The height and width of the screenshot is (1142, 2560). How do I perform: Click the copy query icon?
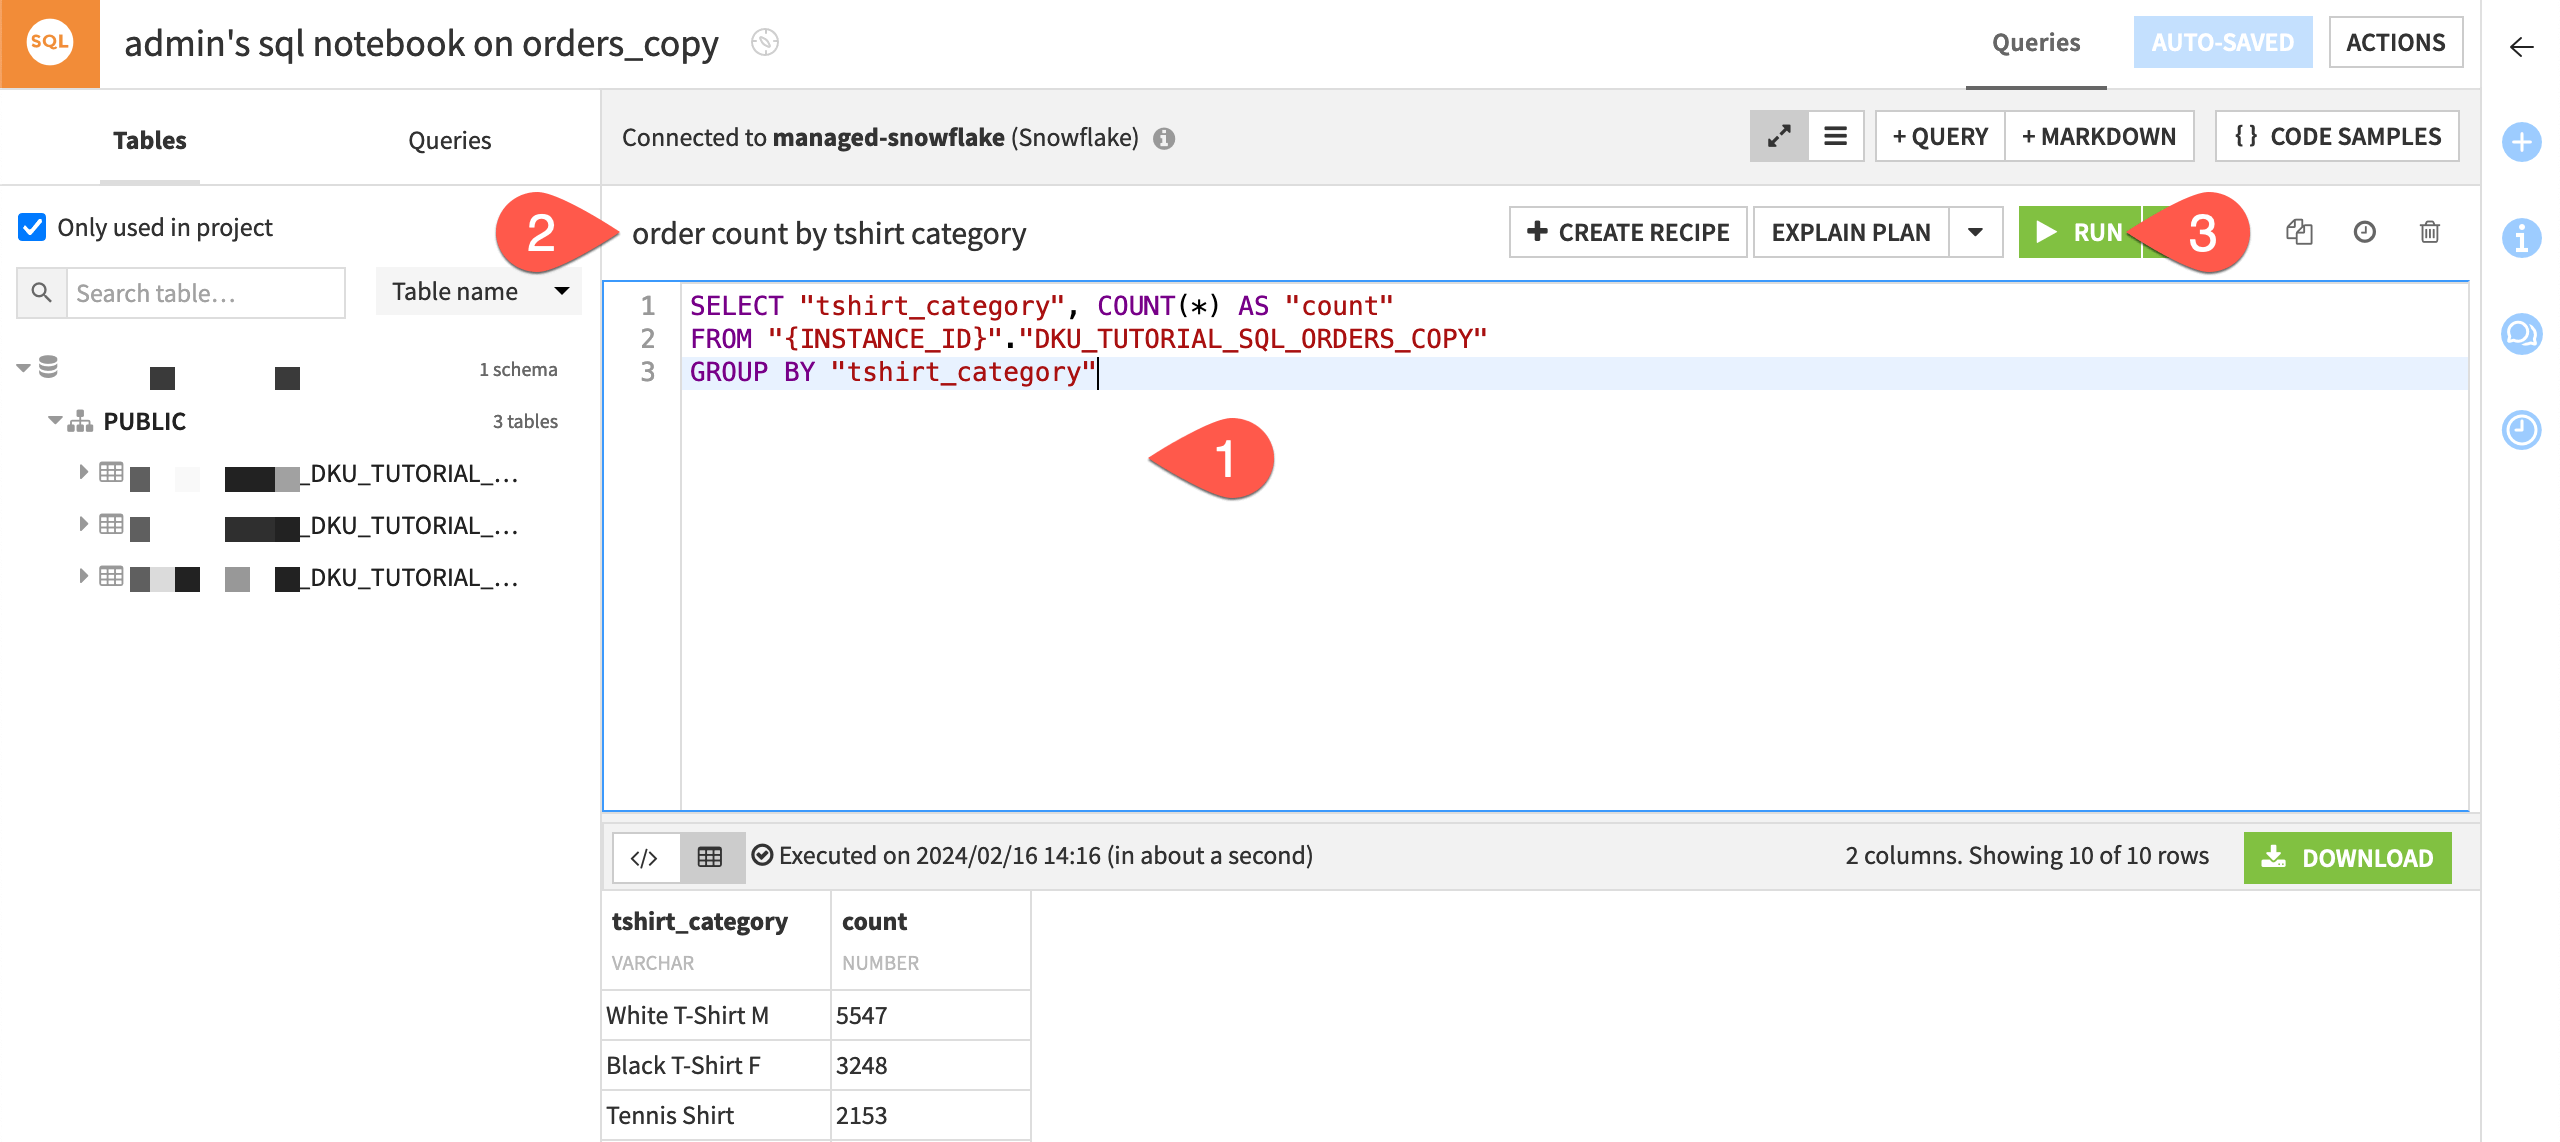pos(2297,232)
